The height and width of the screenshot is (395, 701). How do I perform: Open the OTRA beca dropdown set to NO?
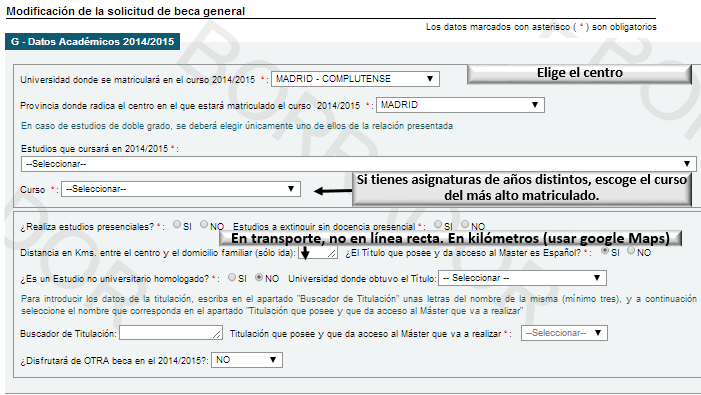[x=247, y=360]
